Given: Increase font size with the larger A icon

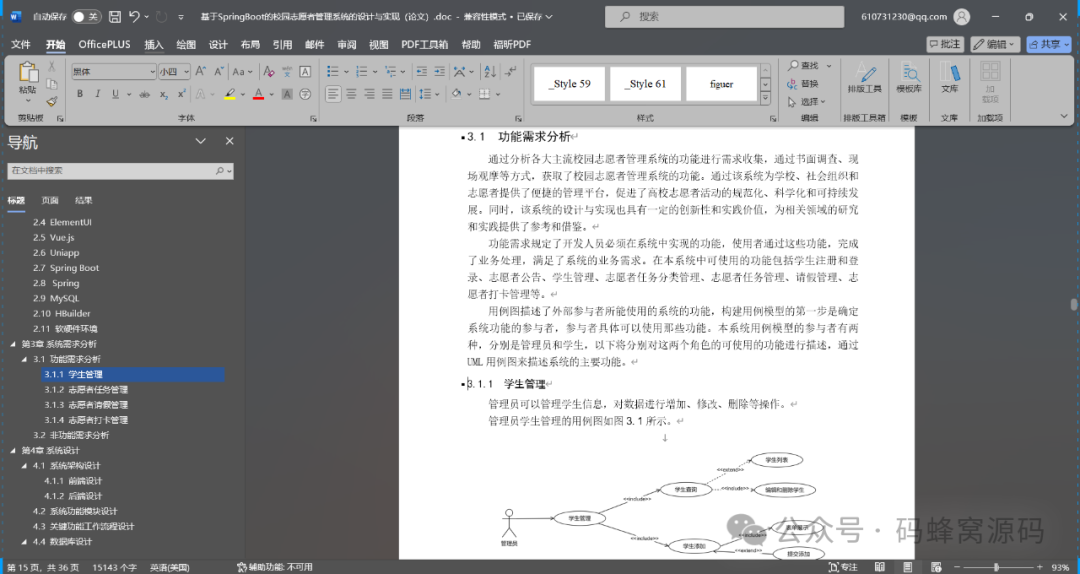Looking at the screenshot, I should tap(200, 71).
